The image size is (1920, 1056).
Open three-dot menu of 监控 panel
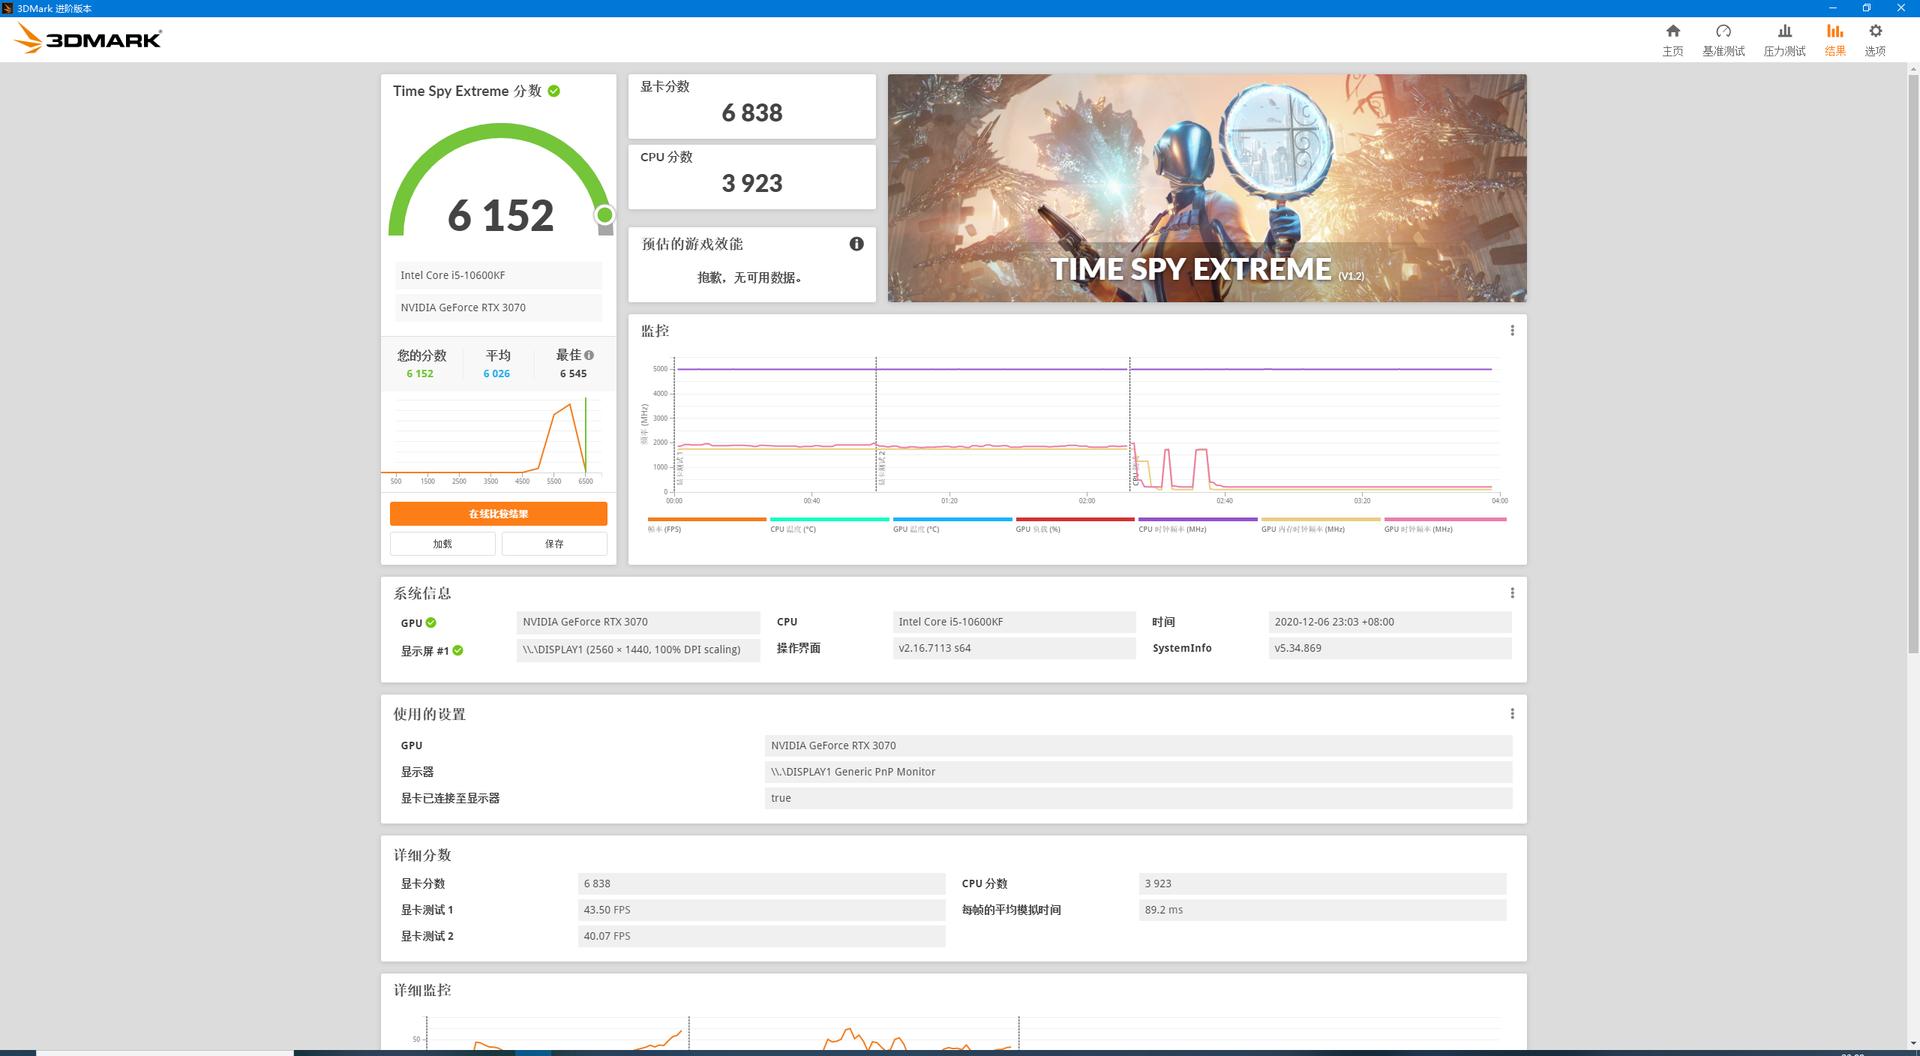1512,331
